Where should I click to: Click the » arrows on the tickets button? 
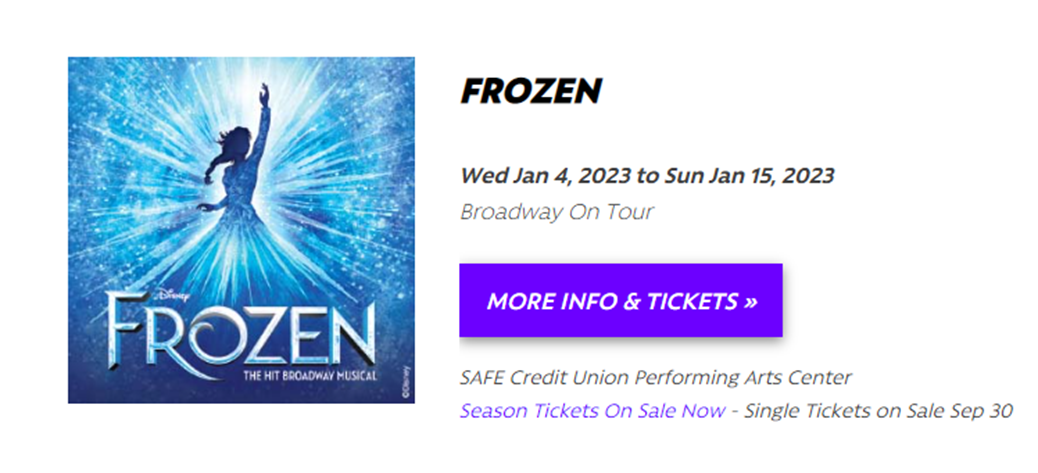tap(750, 301)
